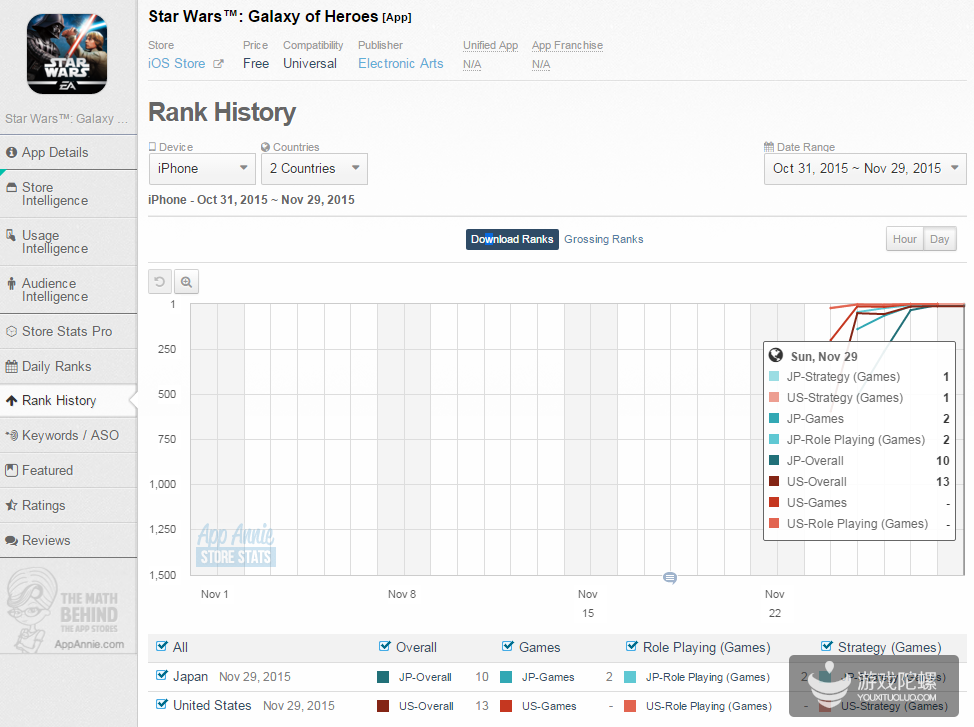The image size is (974, 727).
Task: Open the App Details menu item
Action: [x=68, y=152]
